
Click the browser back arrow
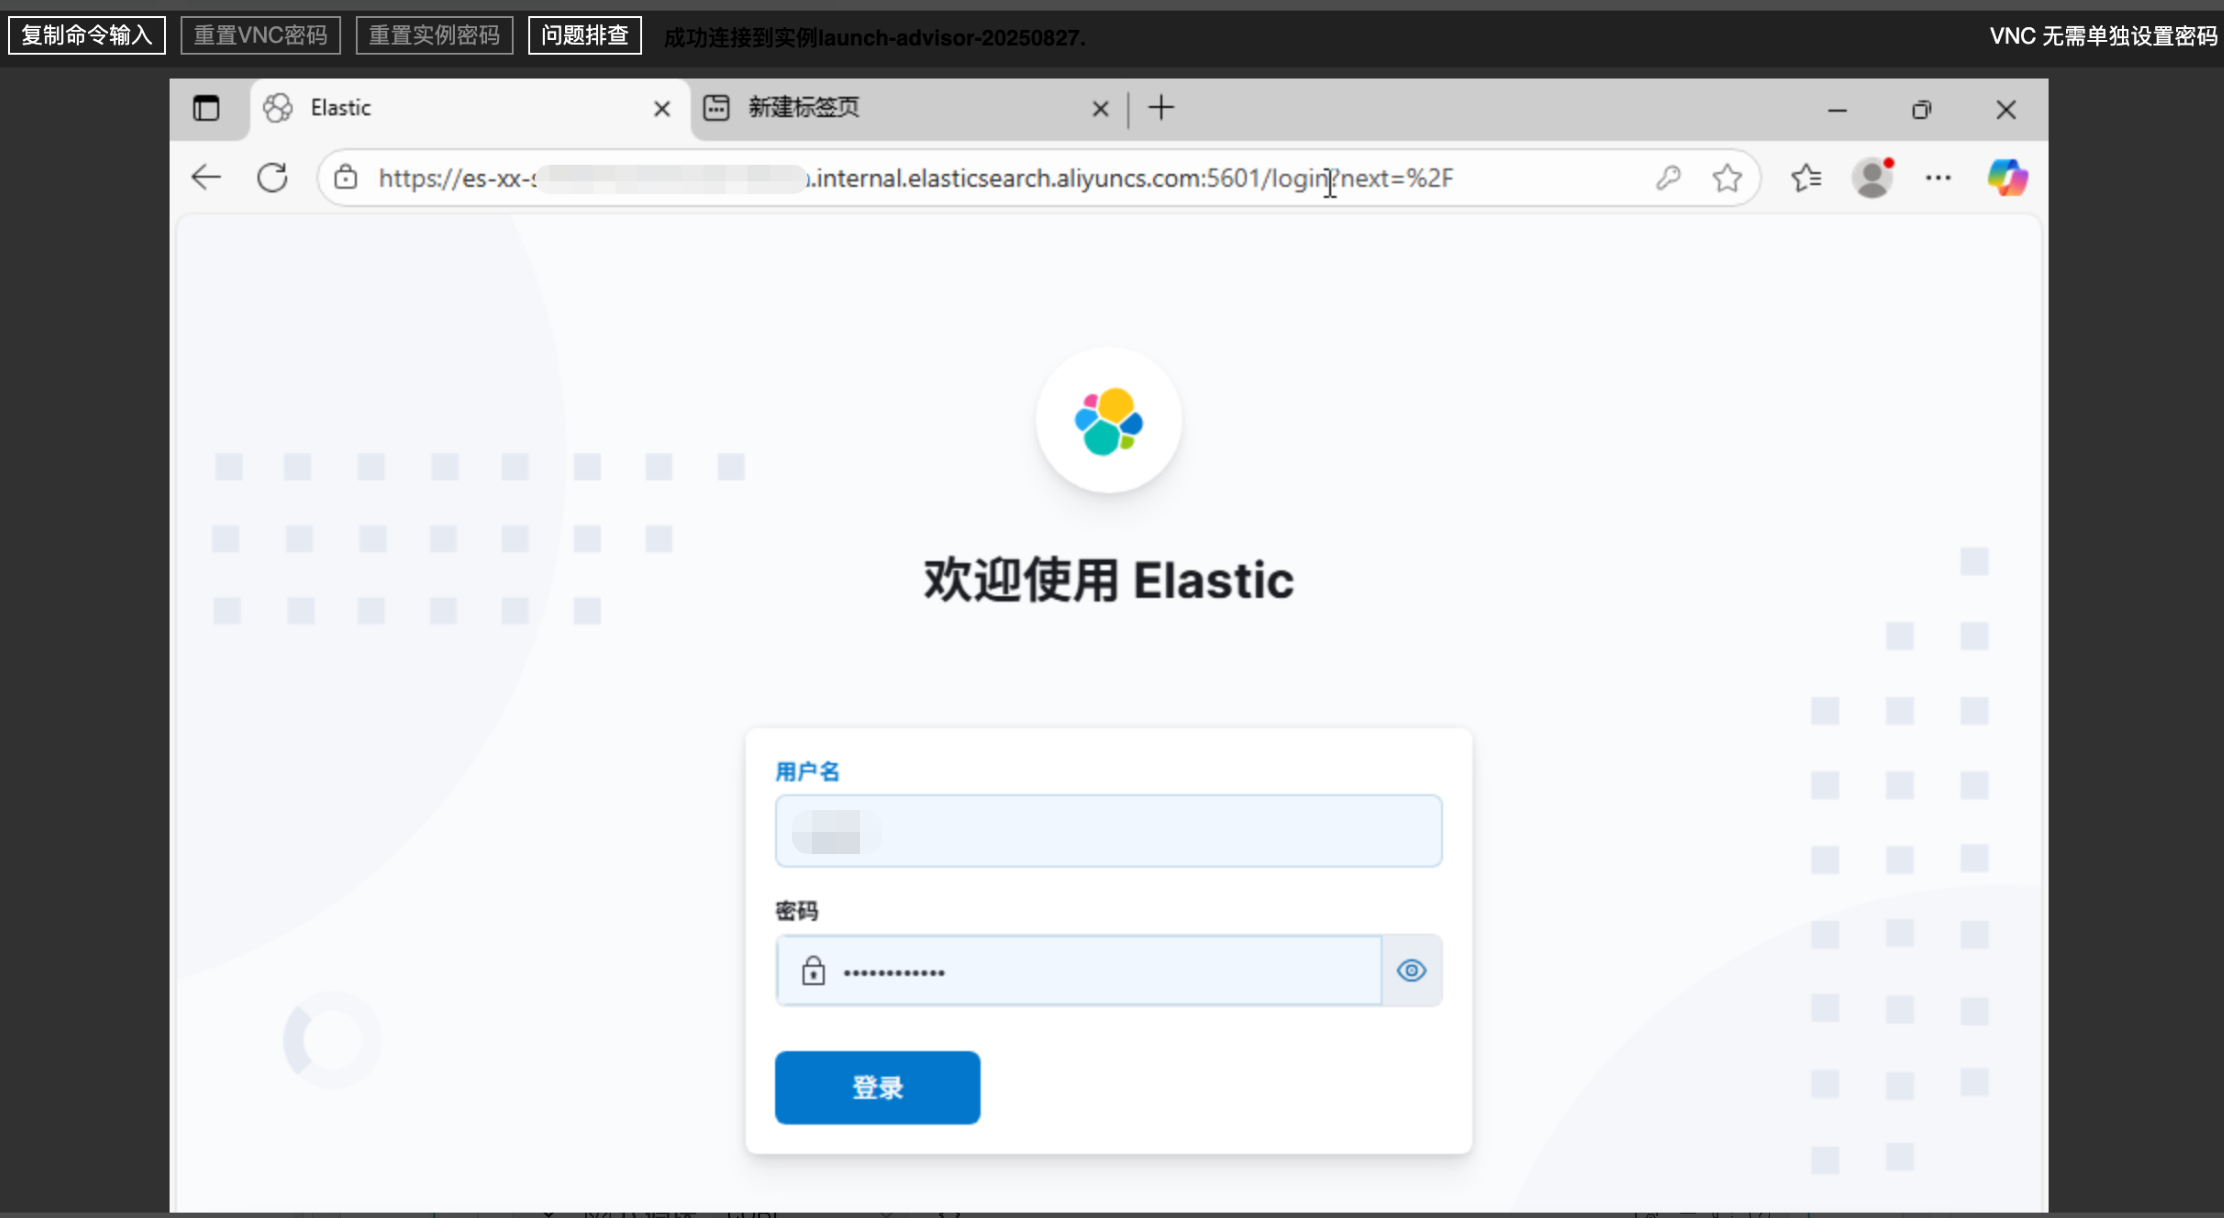[206, 178]
